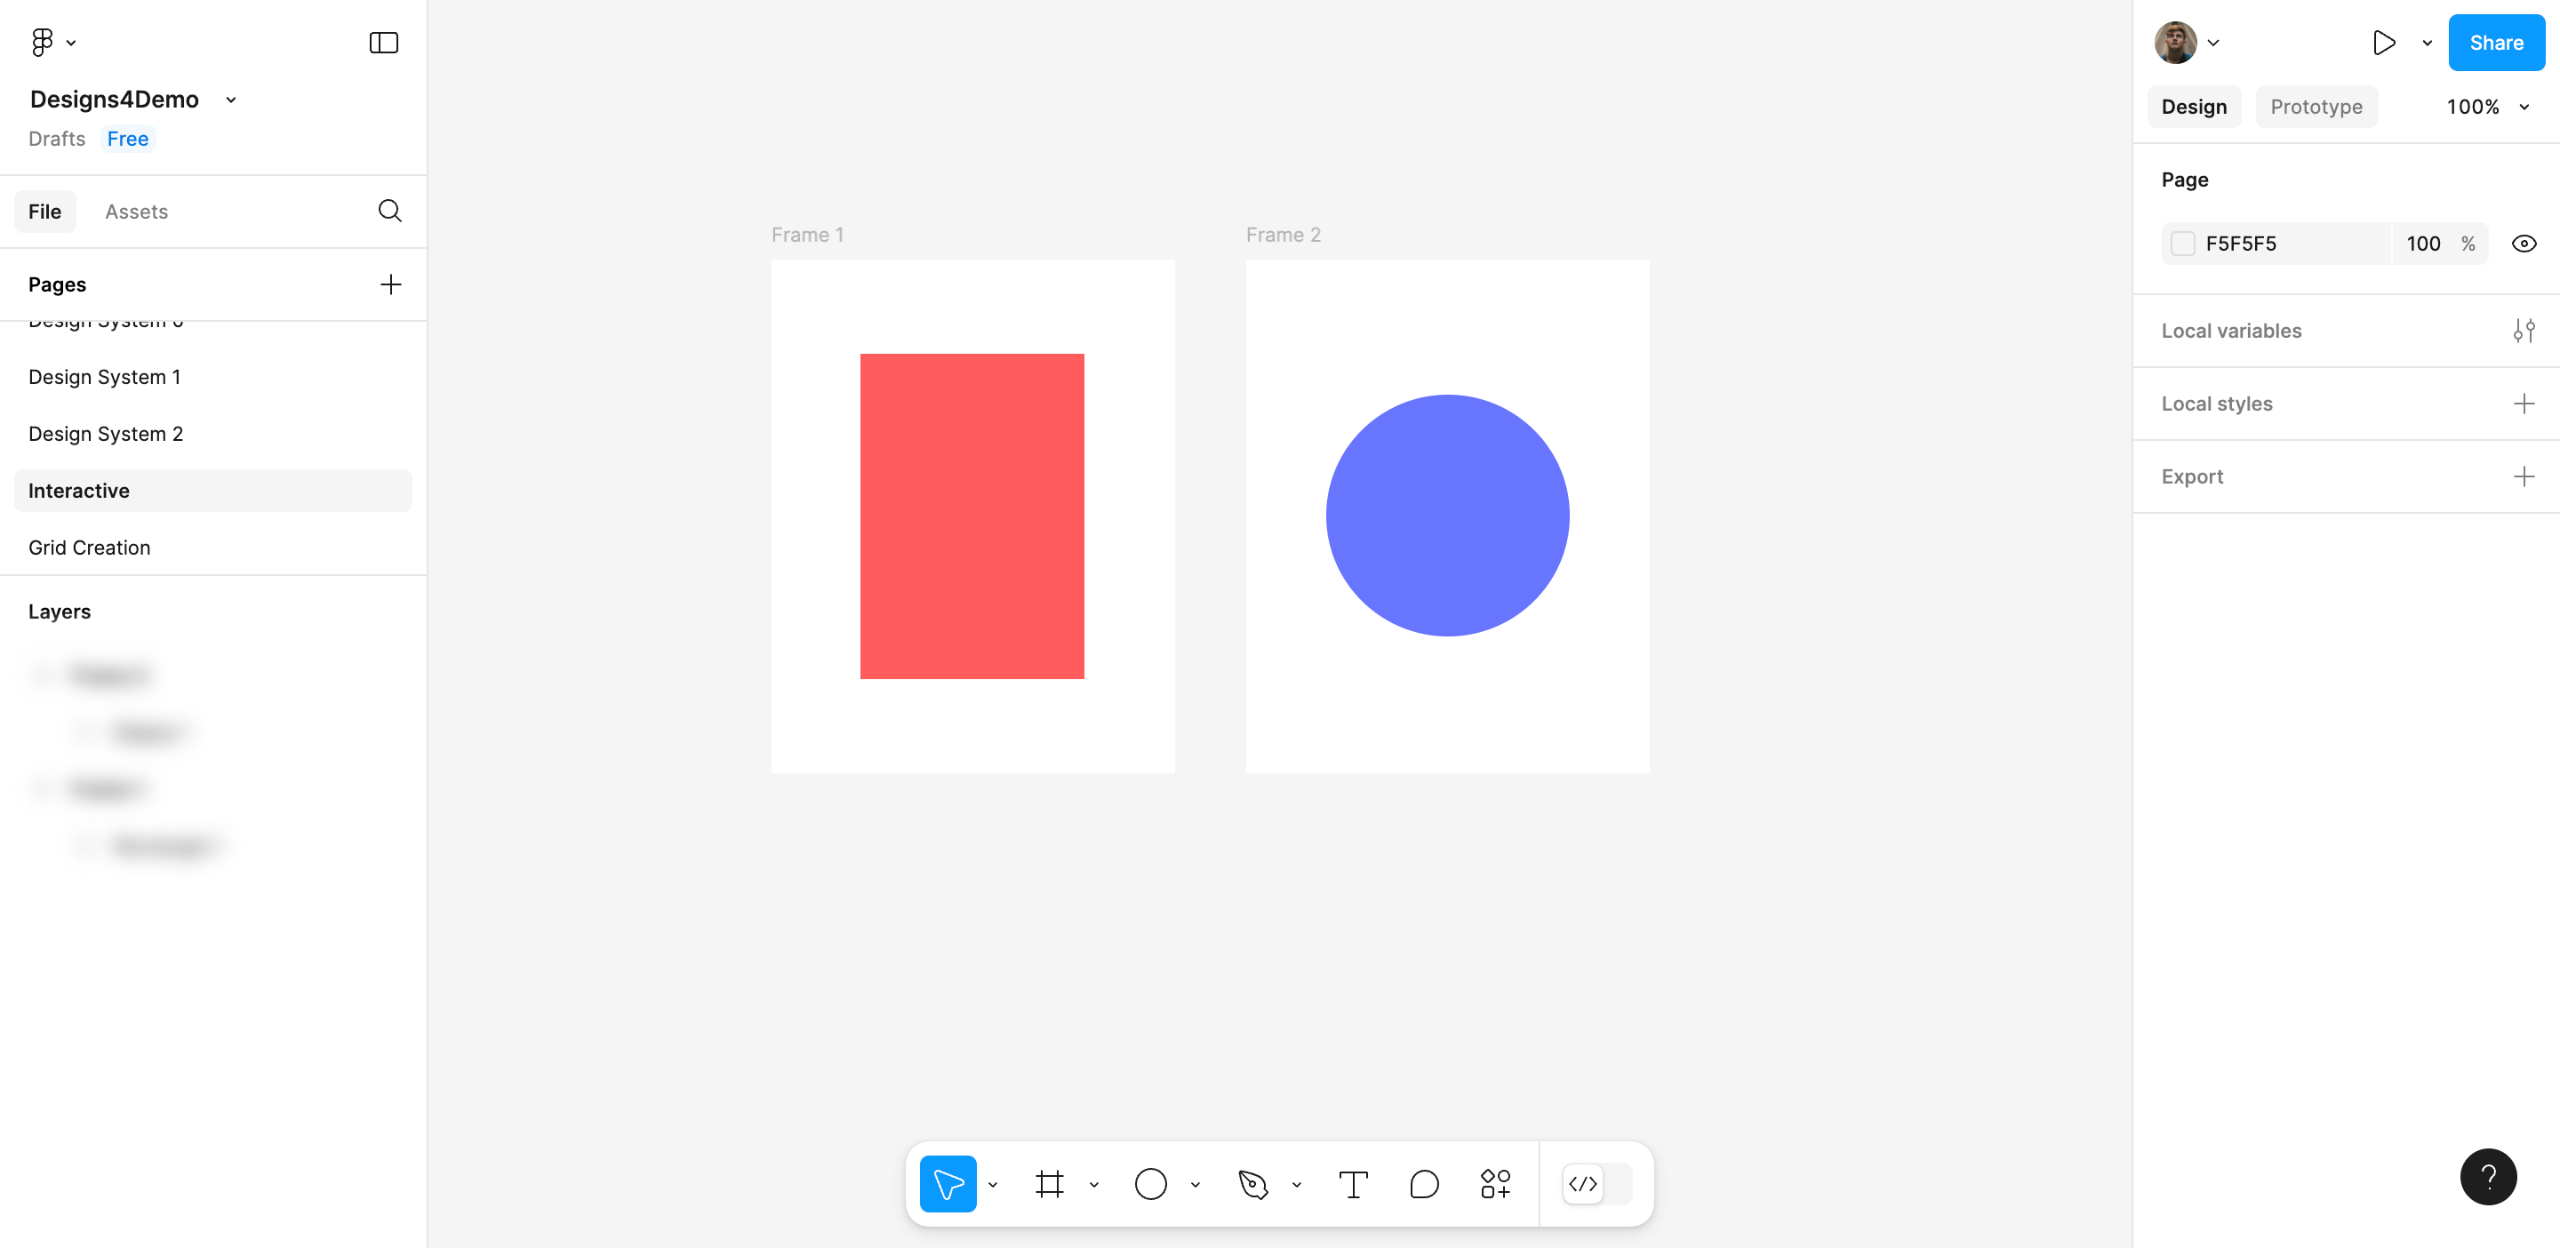Switch to the Assets tab

coord(136,212)
